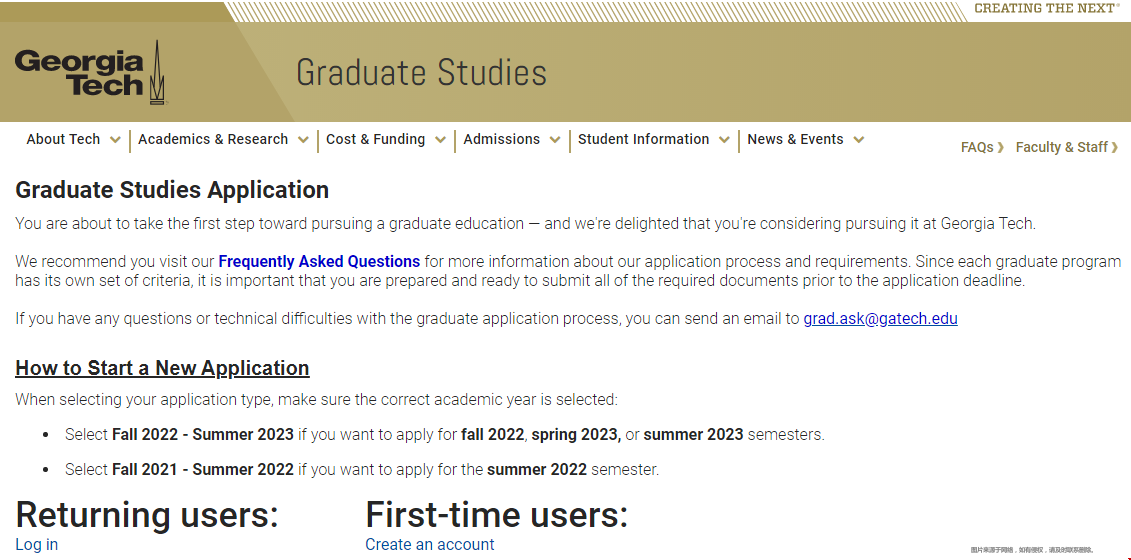Expand the Cost & Funding chevron
Image resolution: width=1131 pixels, height=560 pixels.
(440, 140)
